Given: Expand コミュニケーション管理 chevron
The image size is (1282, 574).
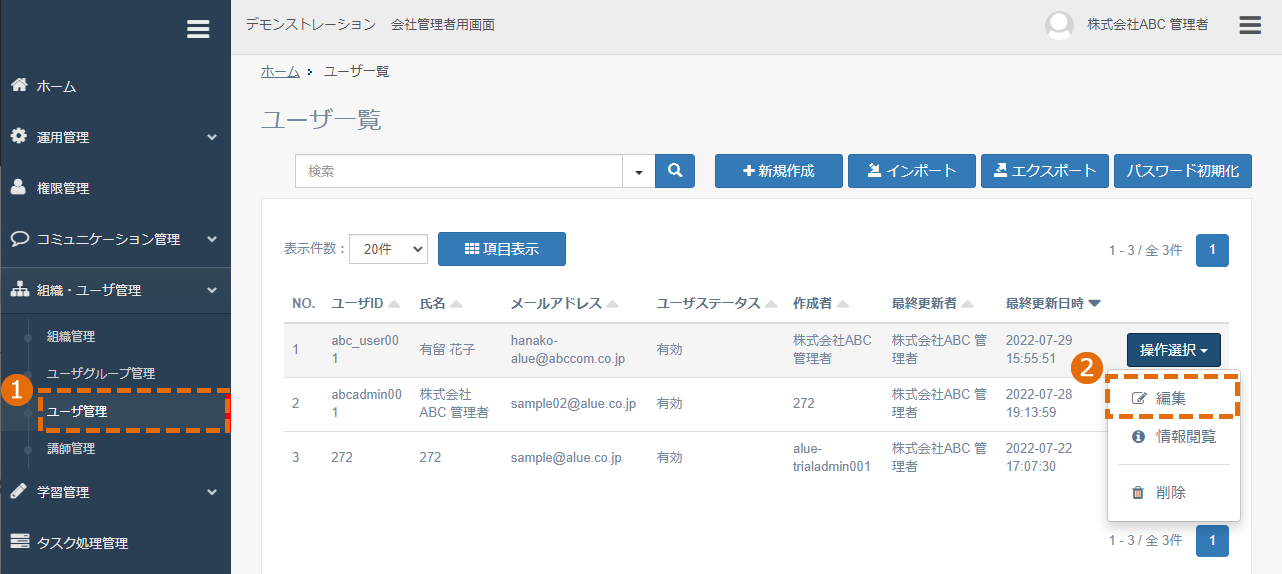Looking at the screenshot, I should click(x=212, y=239).
